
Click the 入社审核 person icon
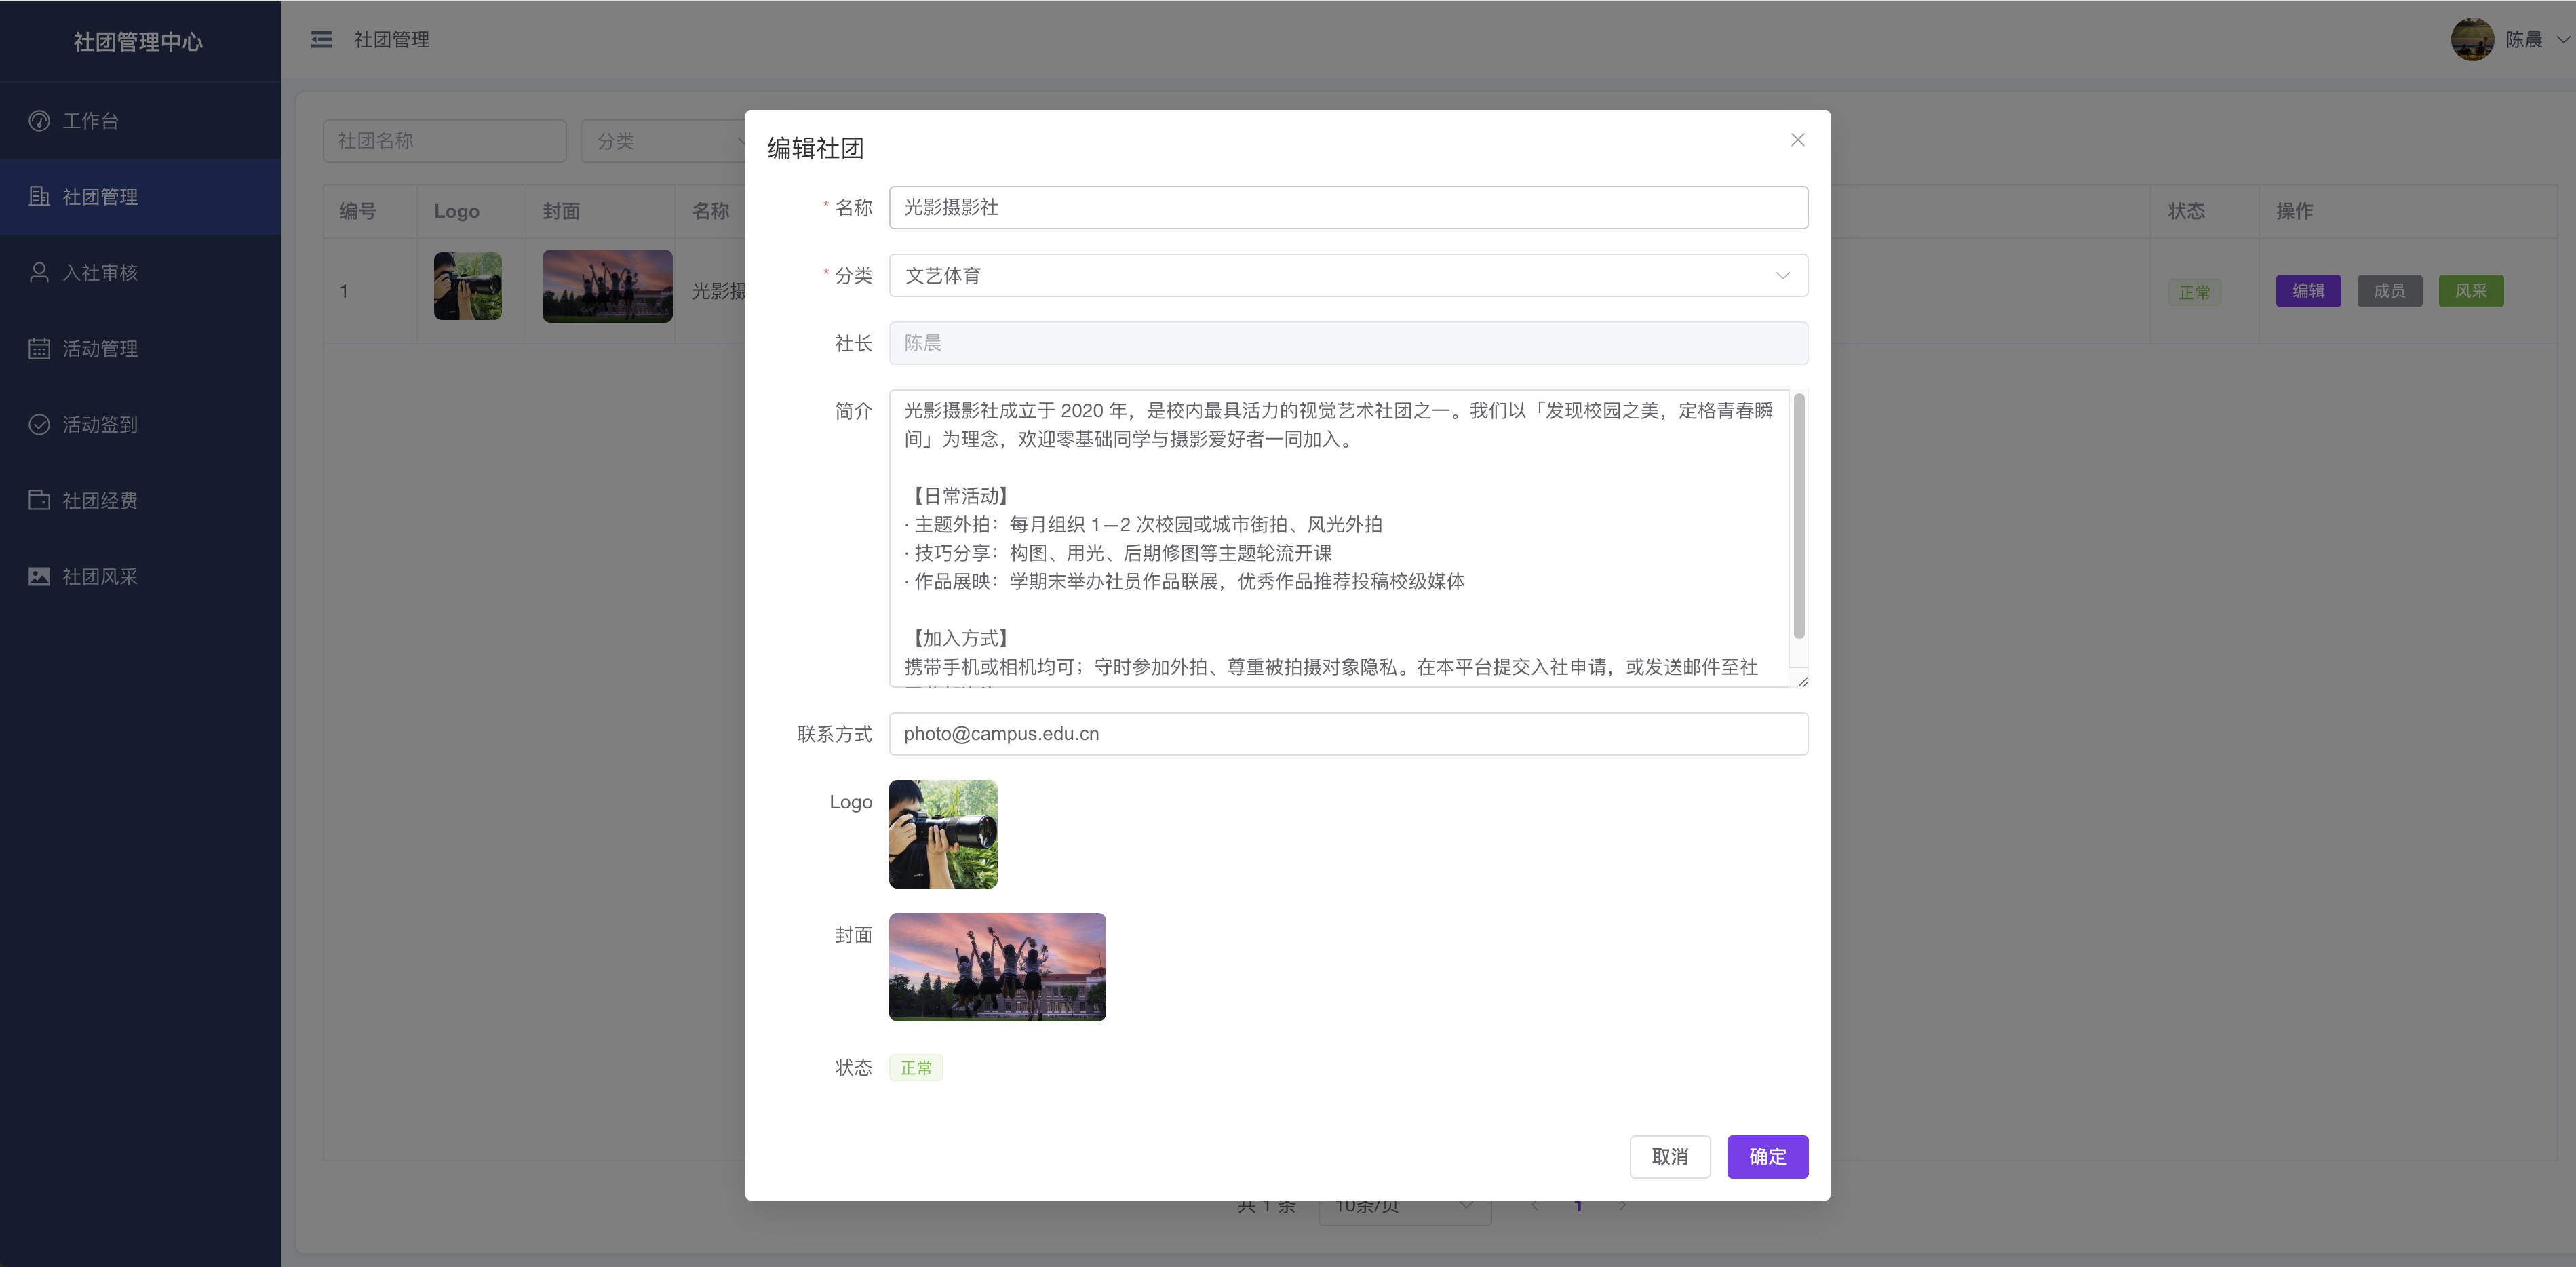(x=39, y=272)
